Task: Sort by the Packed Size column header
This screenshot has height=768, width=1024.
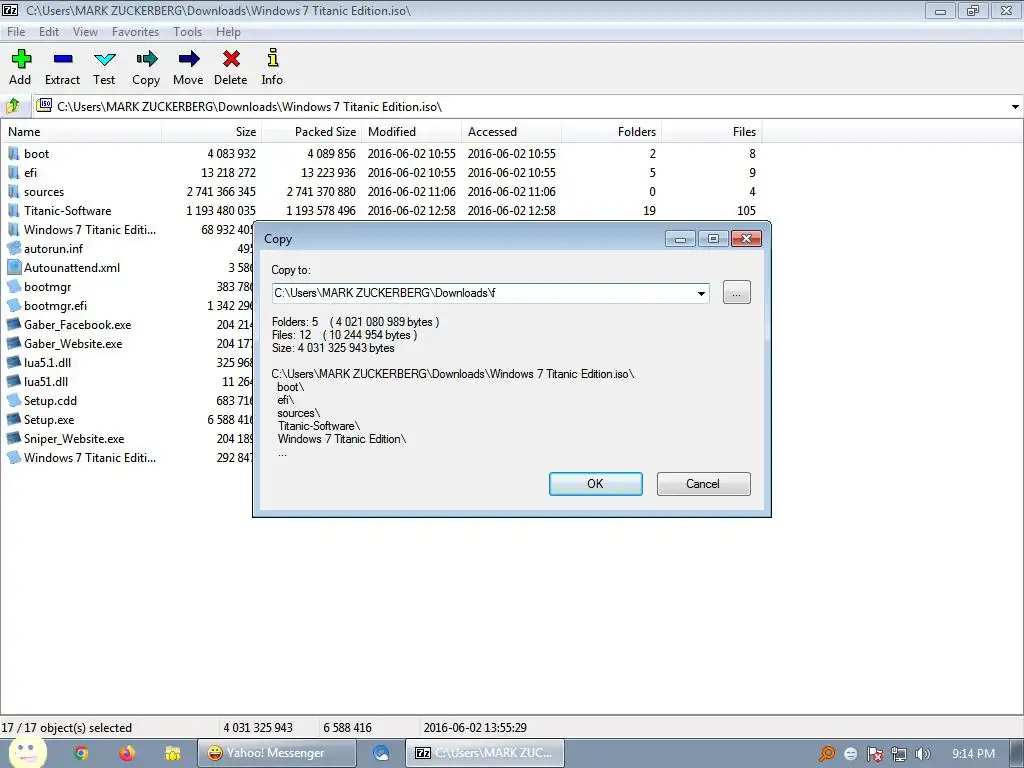Action: point(312,131)
